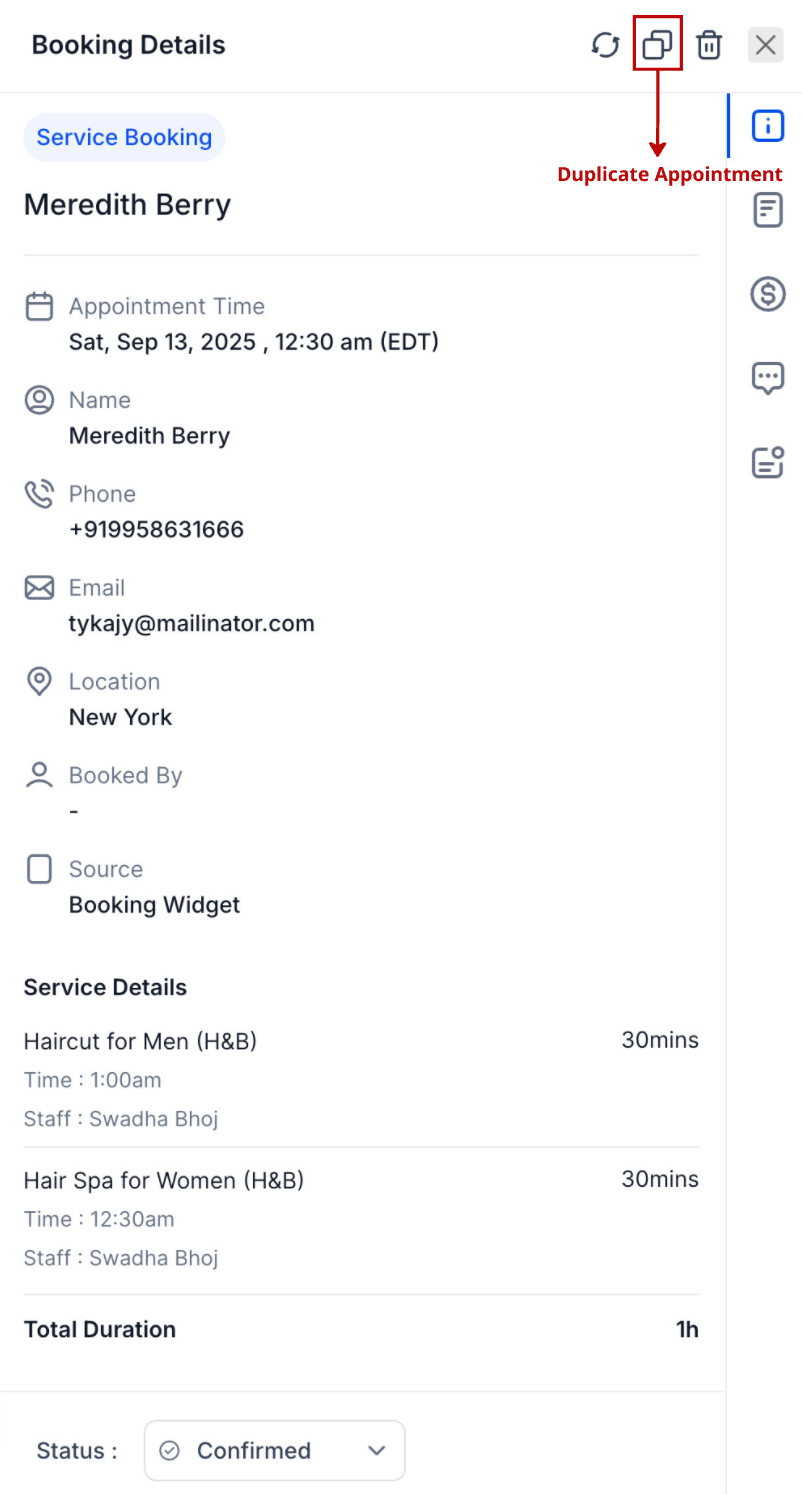Select the email tykajy@mailinator.com
This screenshot has width=802, height=1494.
tap(192, 624)
